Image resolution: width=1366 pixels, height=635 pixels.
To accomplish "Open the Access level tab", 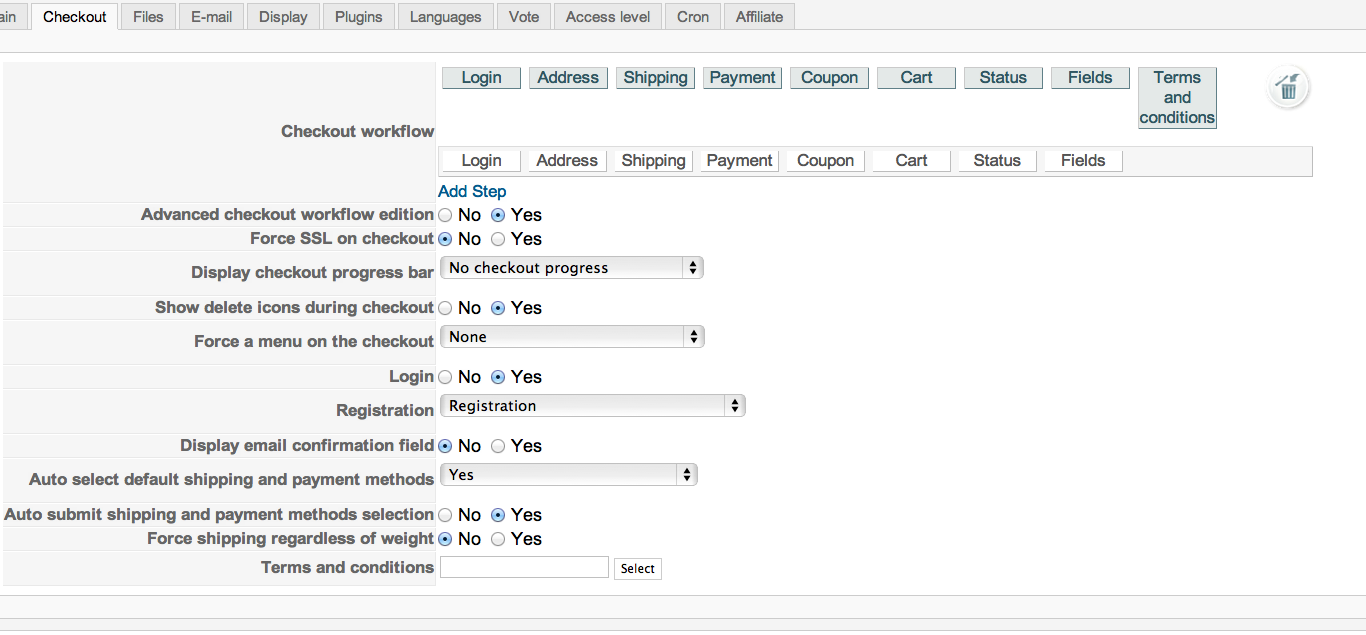I will pos(608,17).
